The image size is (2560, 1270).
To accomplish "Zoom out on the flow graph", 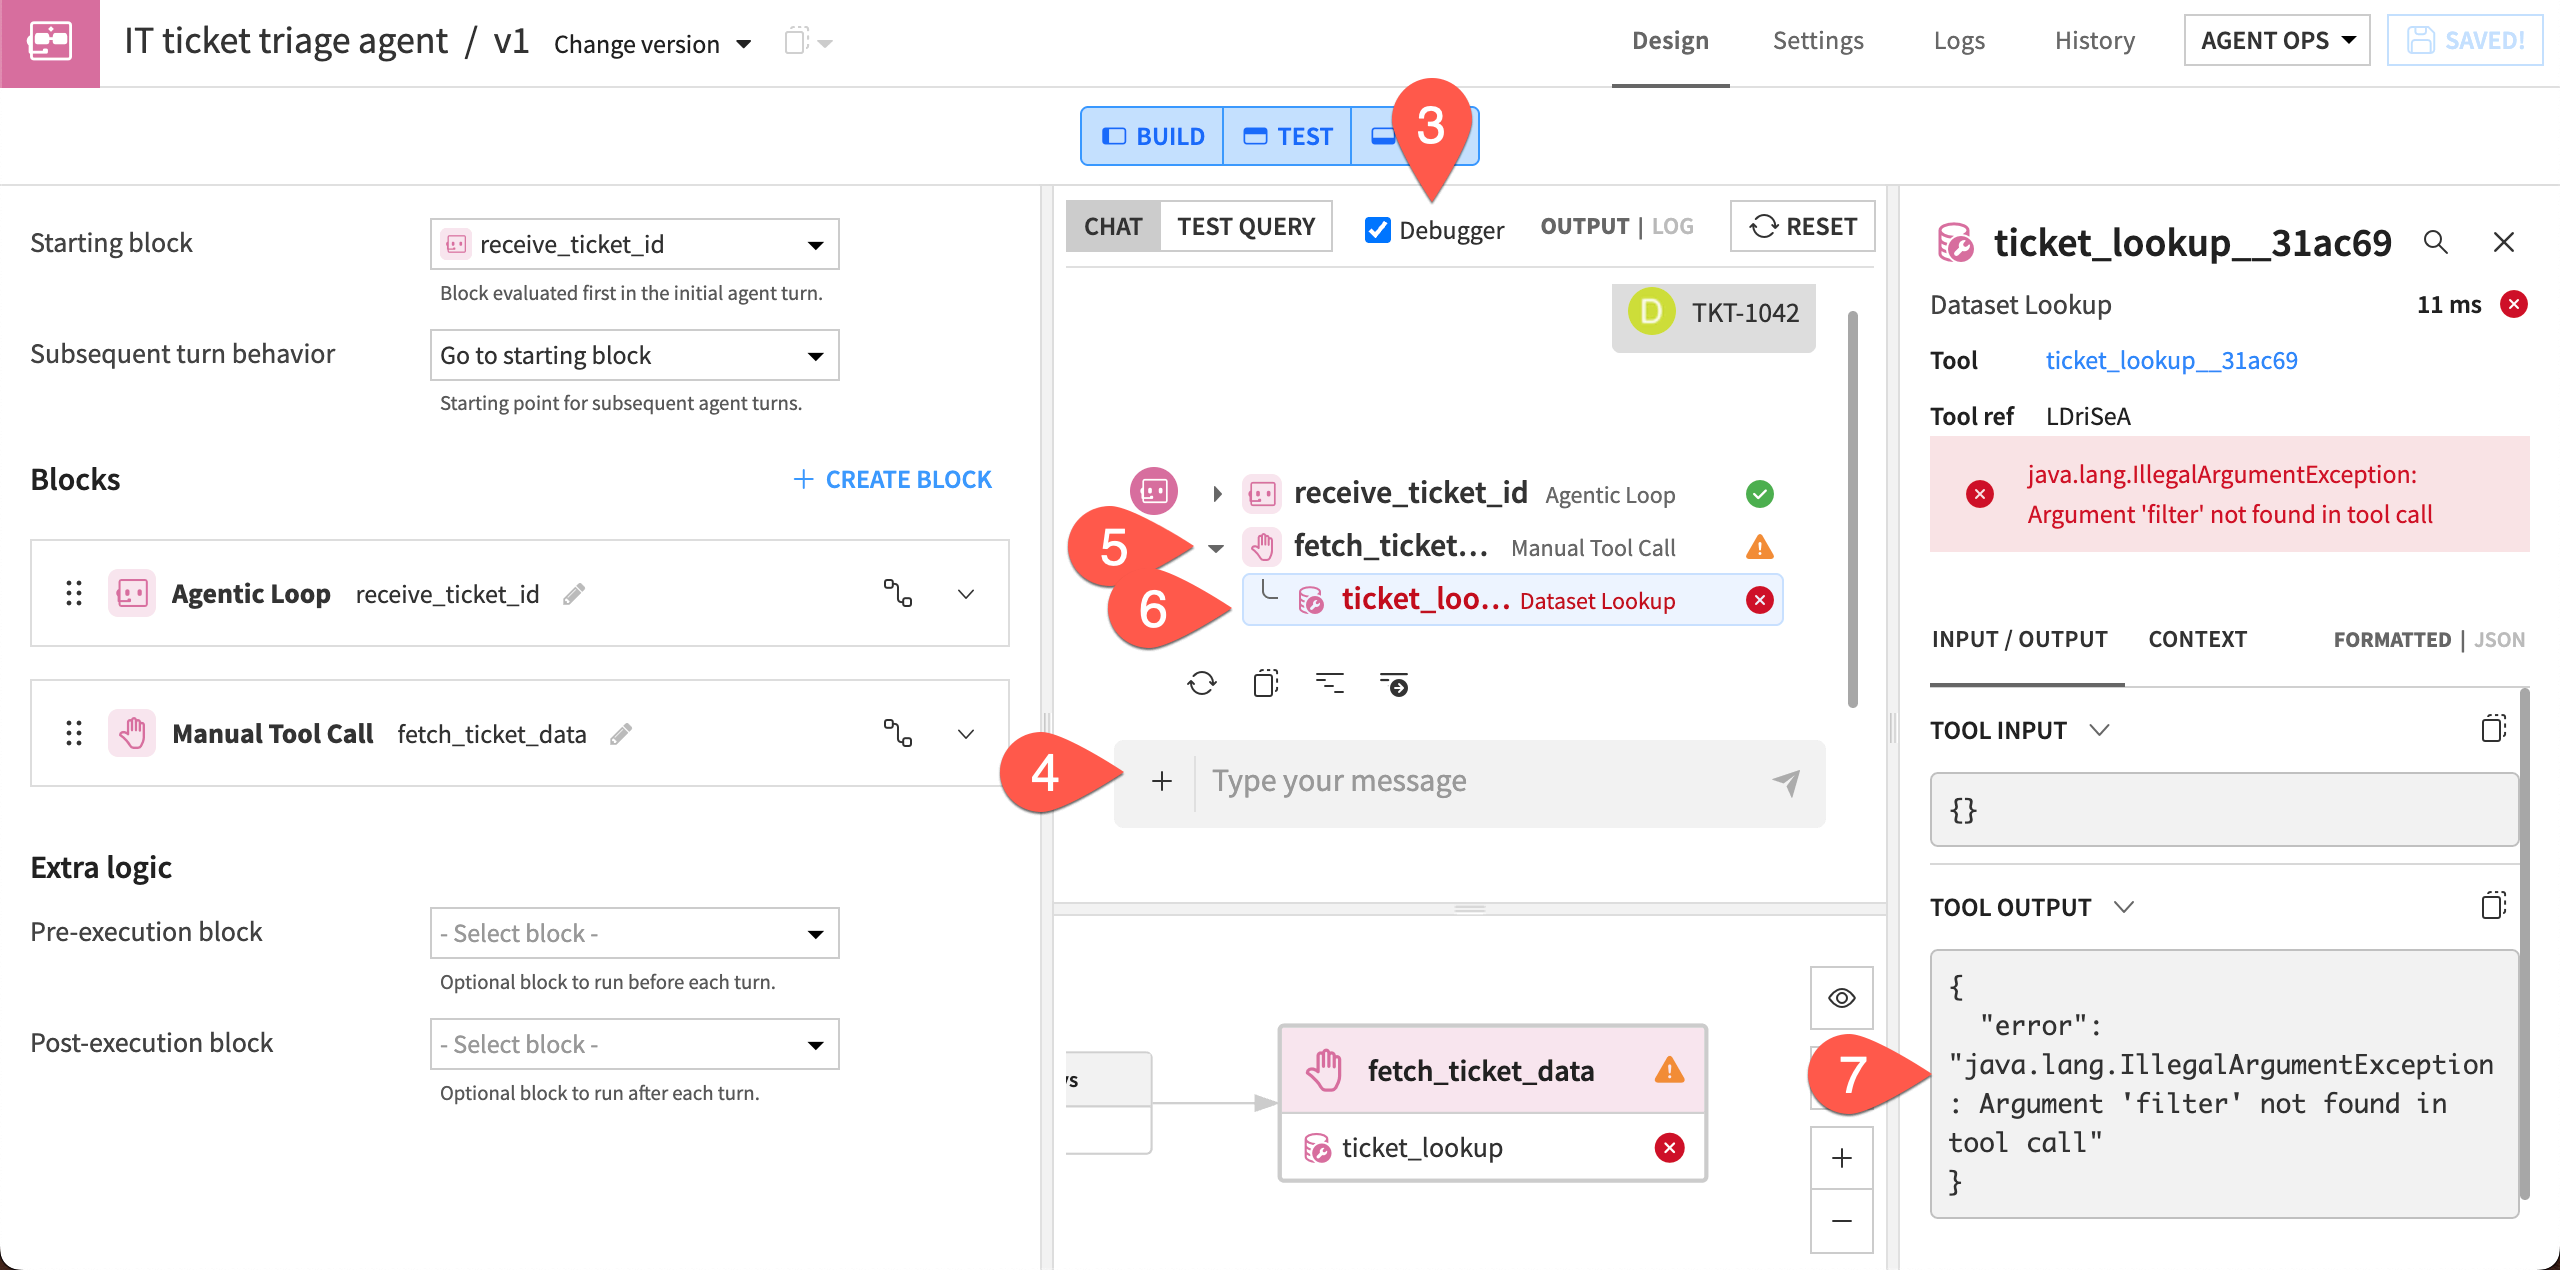I will 1842,1221.
